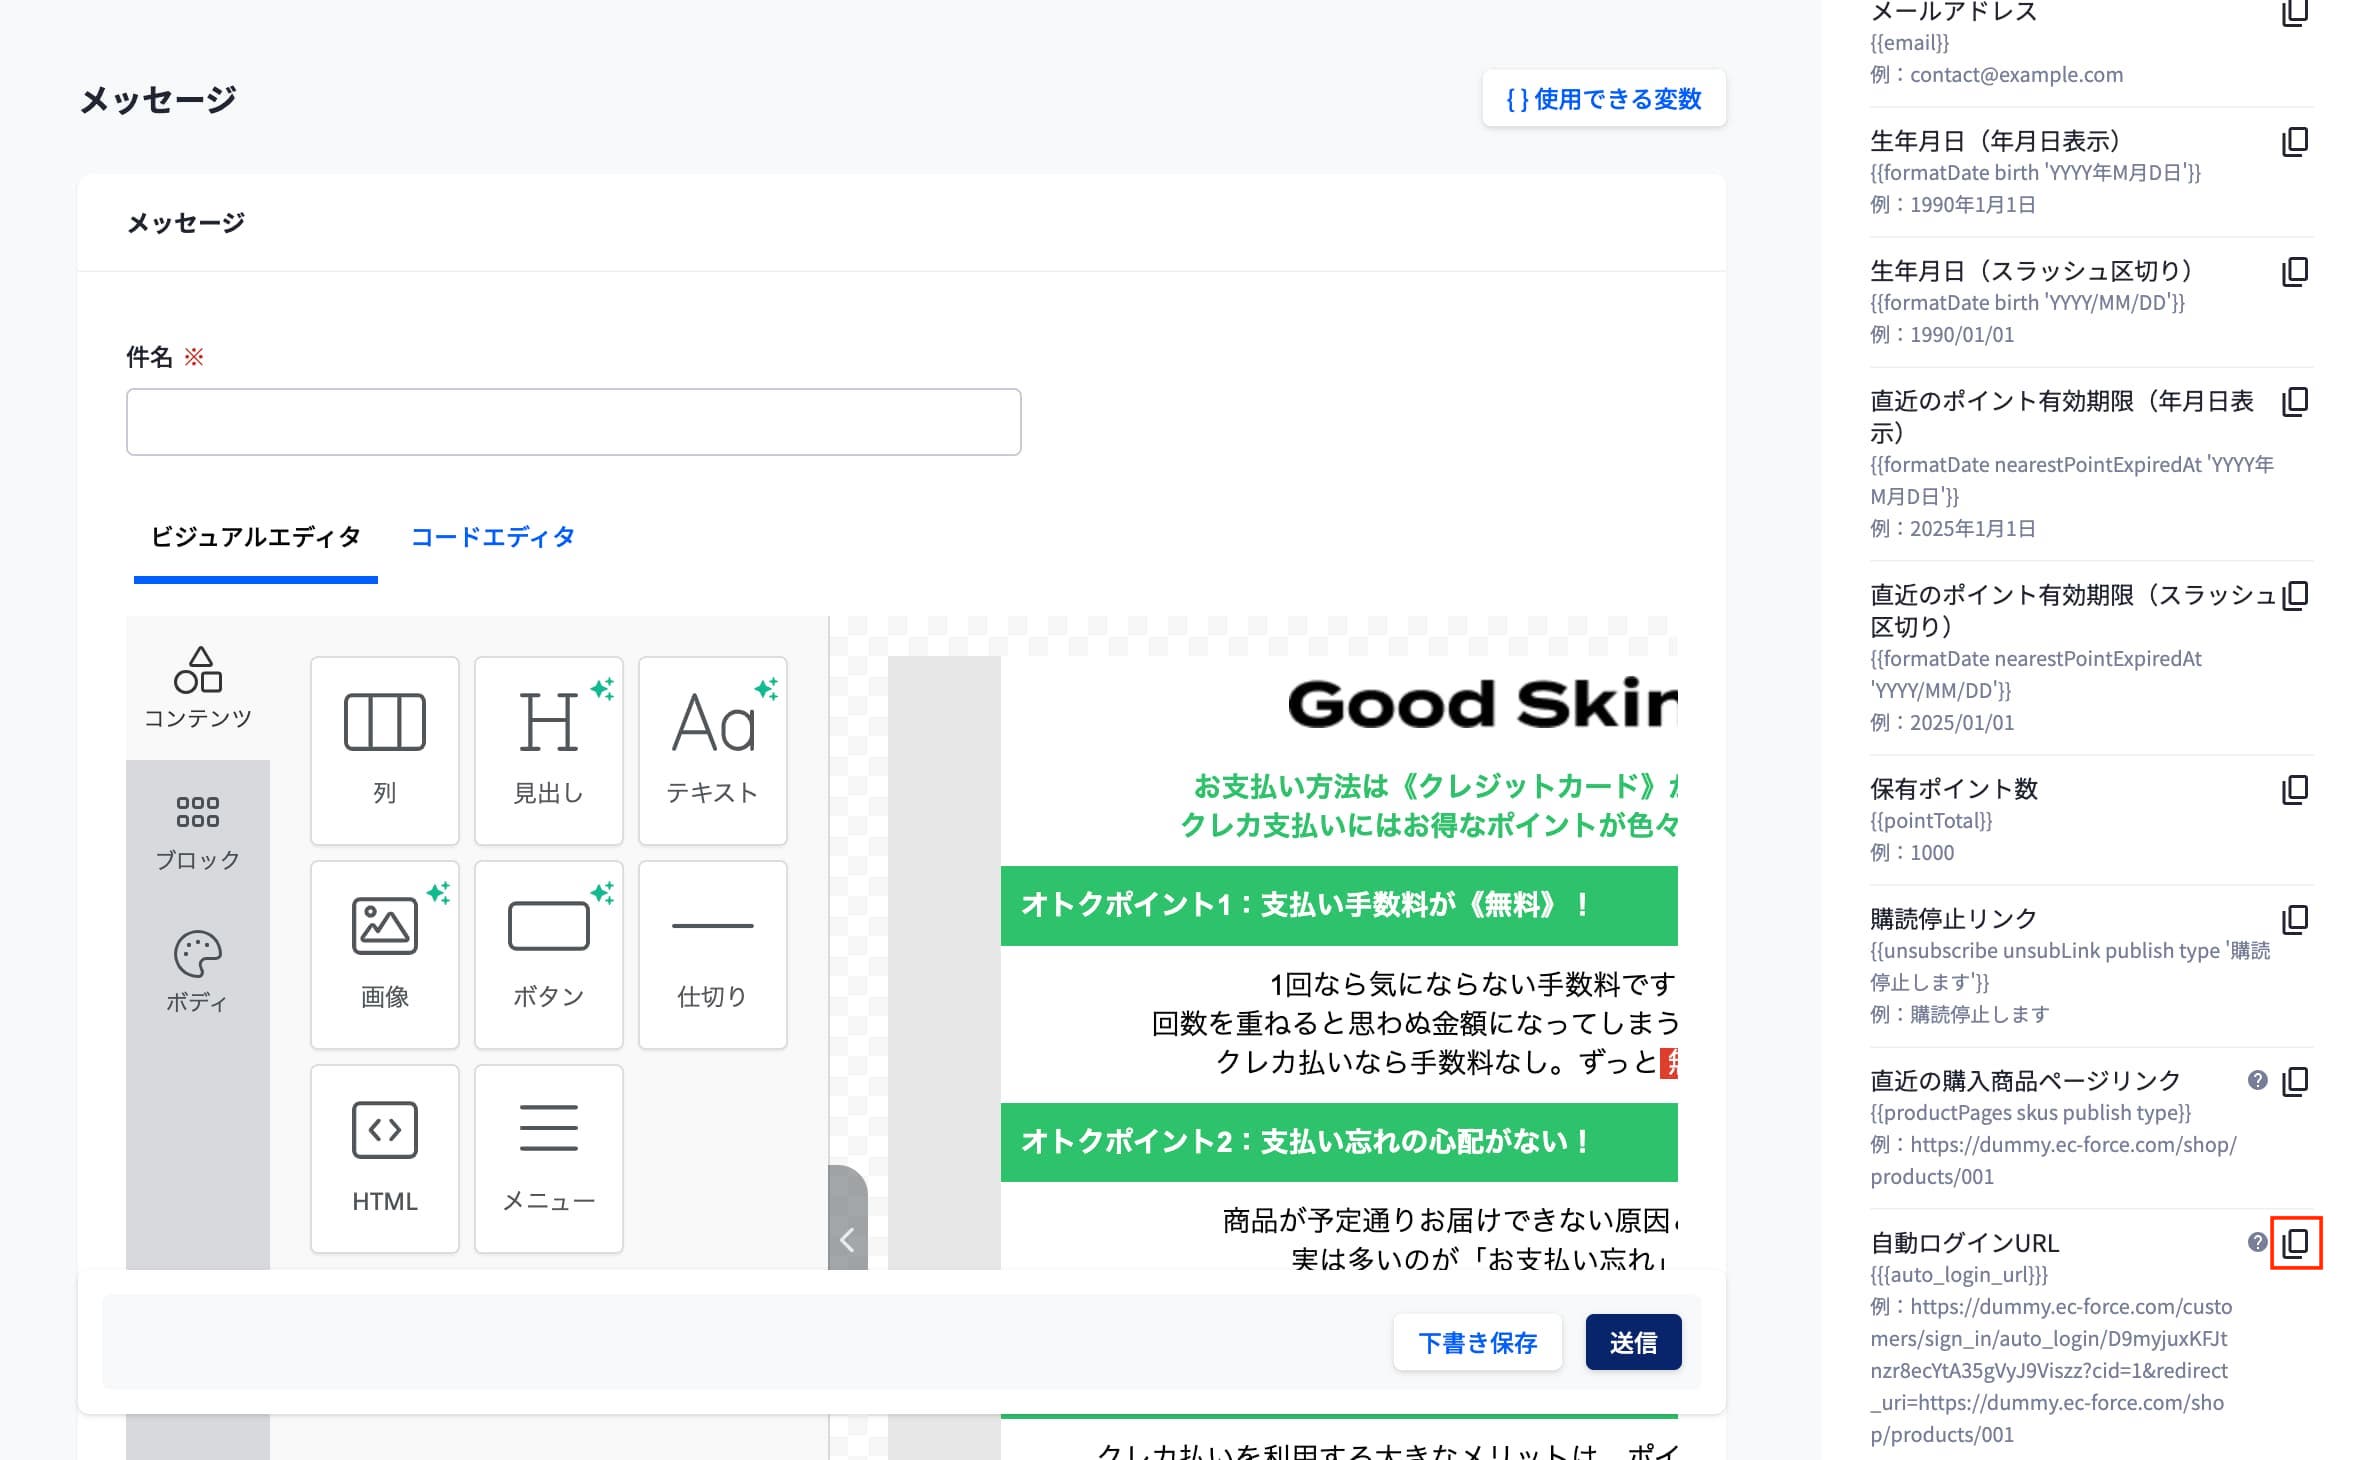Click the 下書き保存 button
2362x1460 pixels.
tap(1477, 1342)
